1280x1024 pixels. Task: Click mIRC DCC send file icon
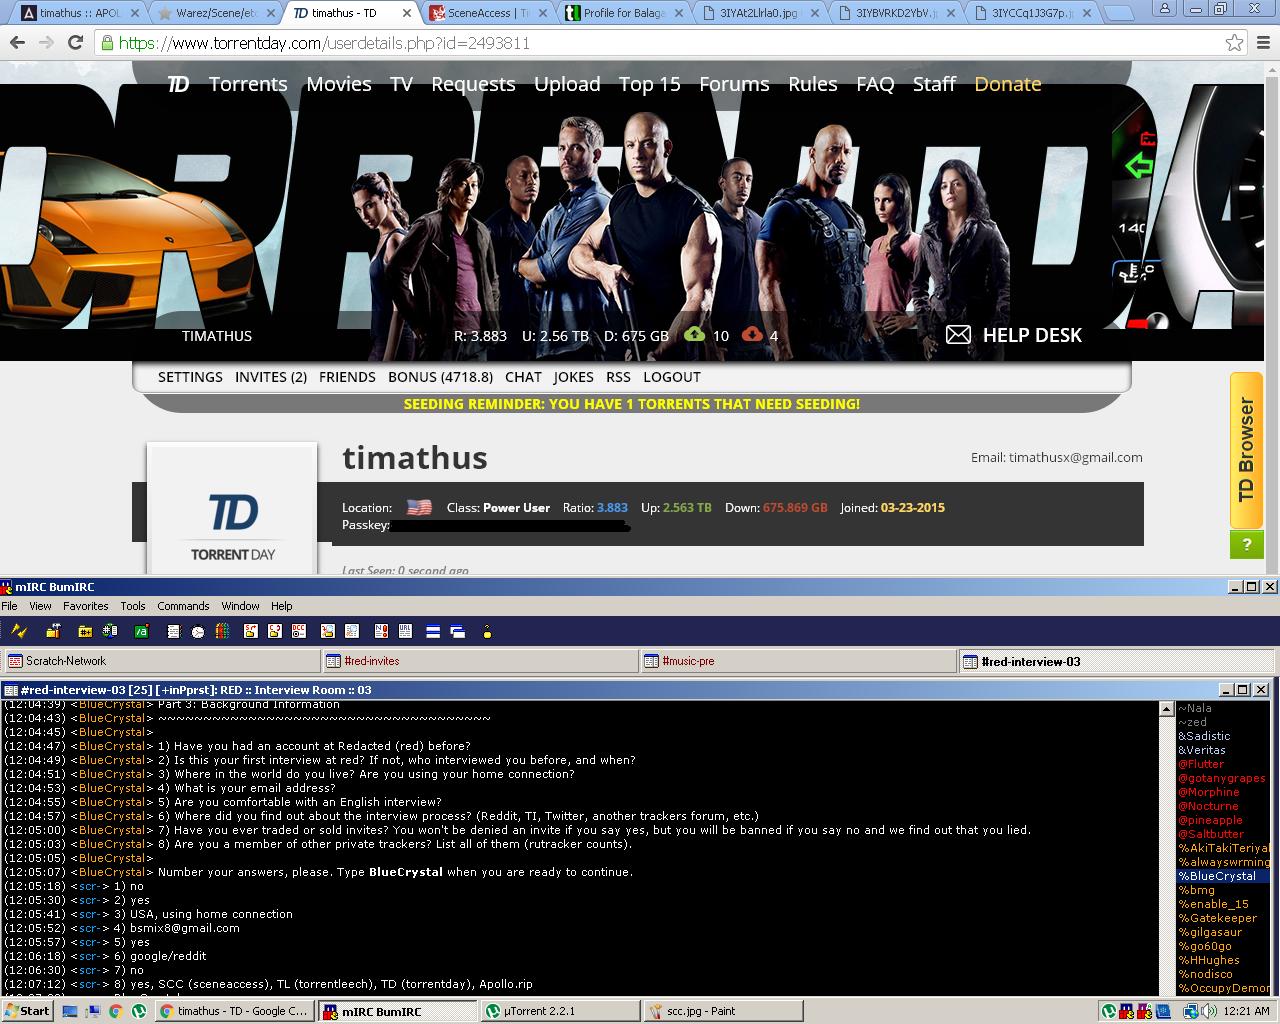pyautogui.click(x=250, y=631)
